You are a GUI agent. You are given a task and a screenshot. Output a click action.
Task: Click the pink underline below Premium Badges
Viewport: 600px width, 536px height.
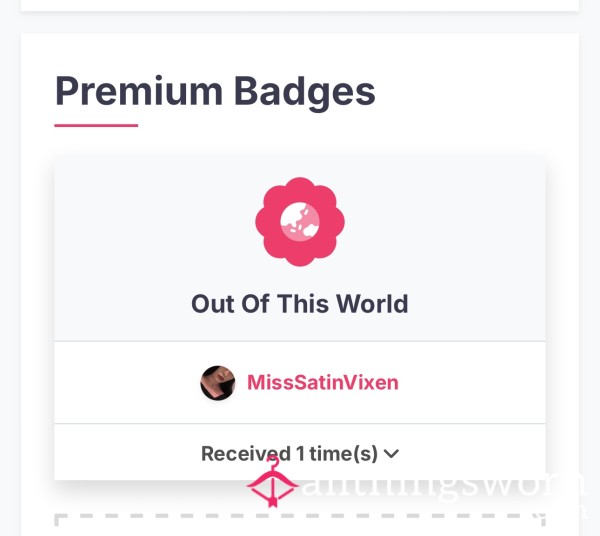(x=96, y=125)
